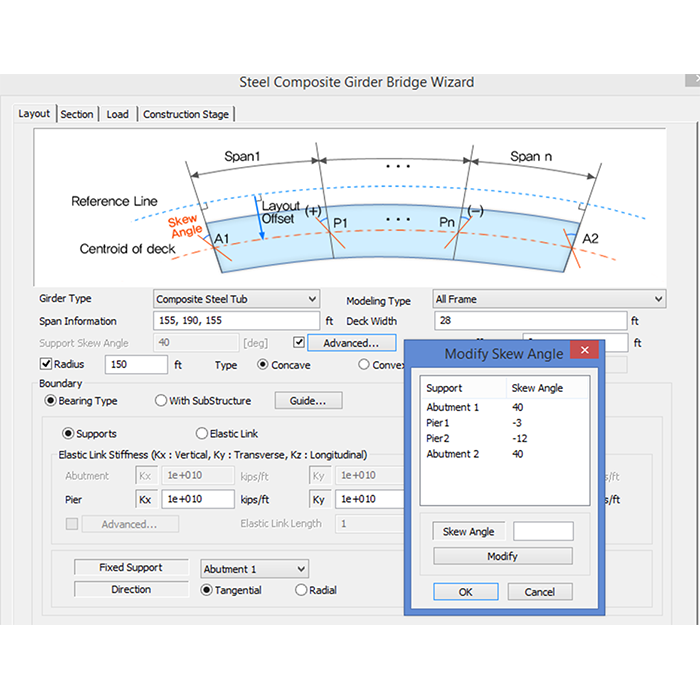Select Elastic Link radio option

point(202,434)
